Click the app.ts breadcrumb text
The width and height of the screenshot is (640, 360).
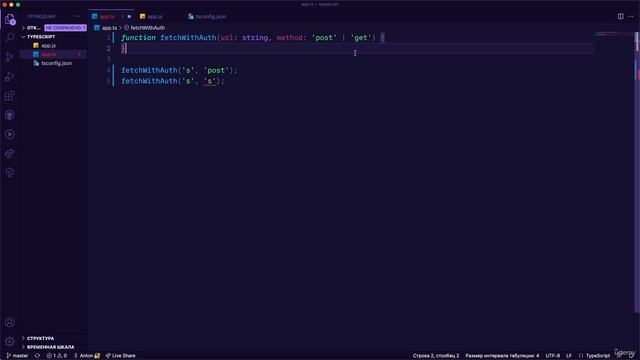109,28
